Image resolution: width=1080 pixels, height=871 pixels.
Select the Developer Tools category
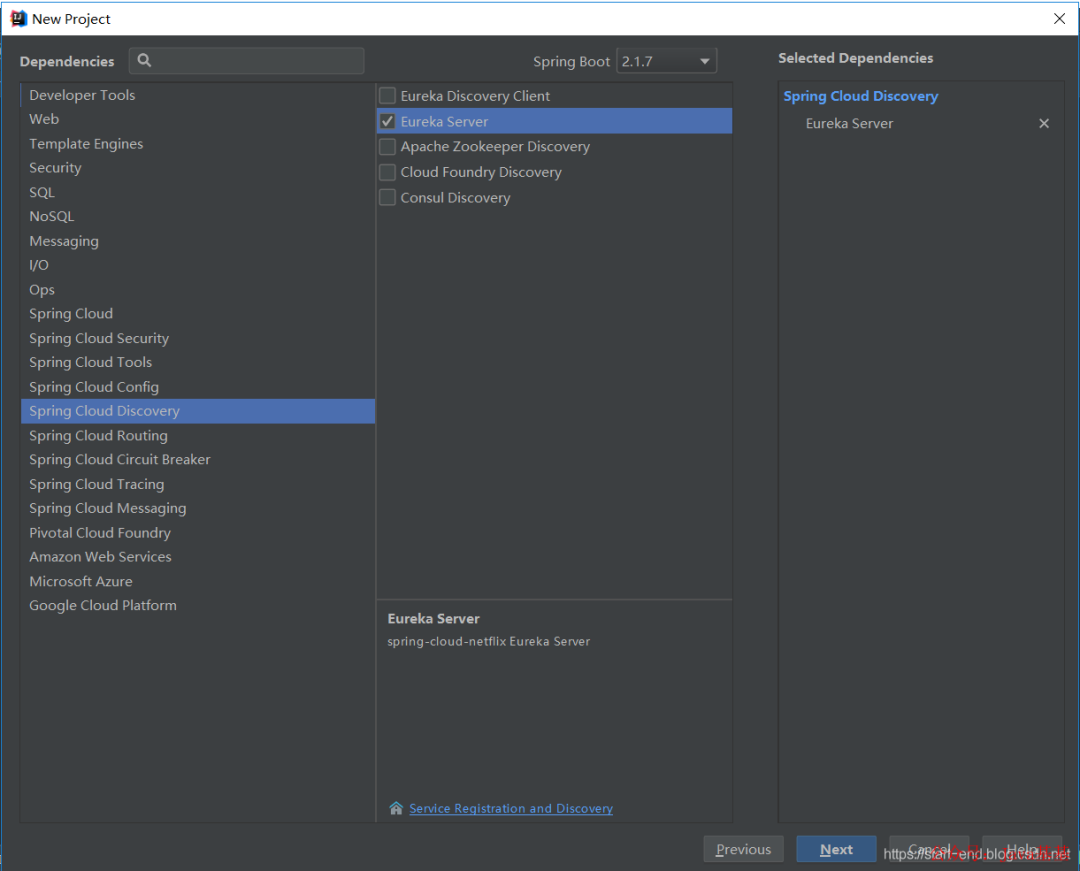tap(198, 95)
